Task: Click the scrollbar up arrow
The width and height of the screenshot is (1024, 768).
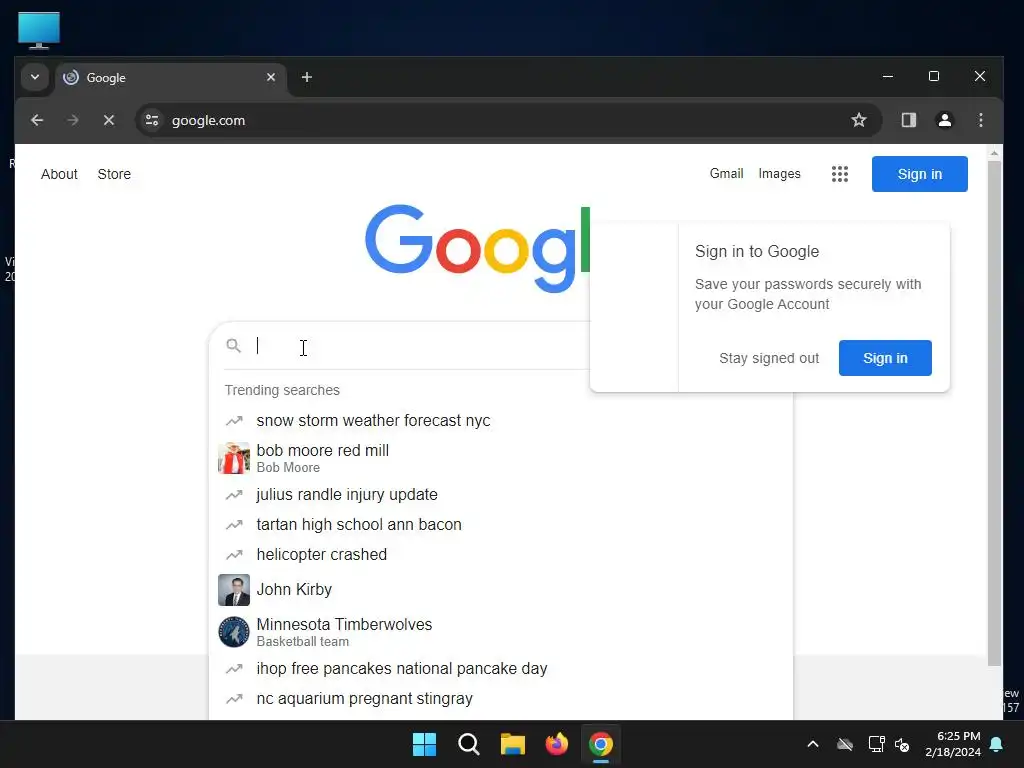Action: coord(994,153)
